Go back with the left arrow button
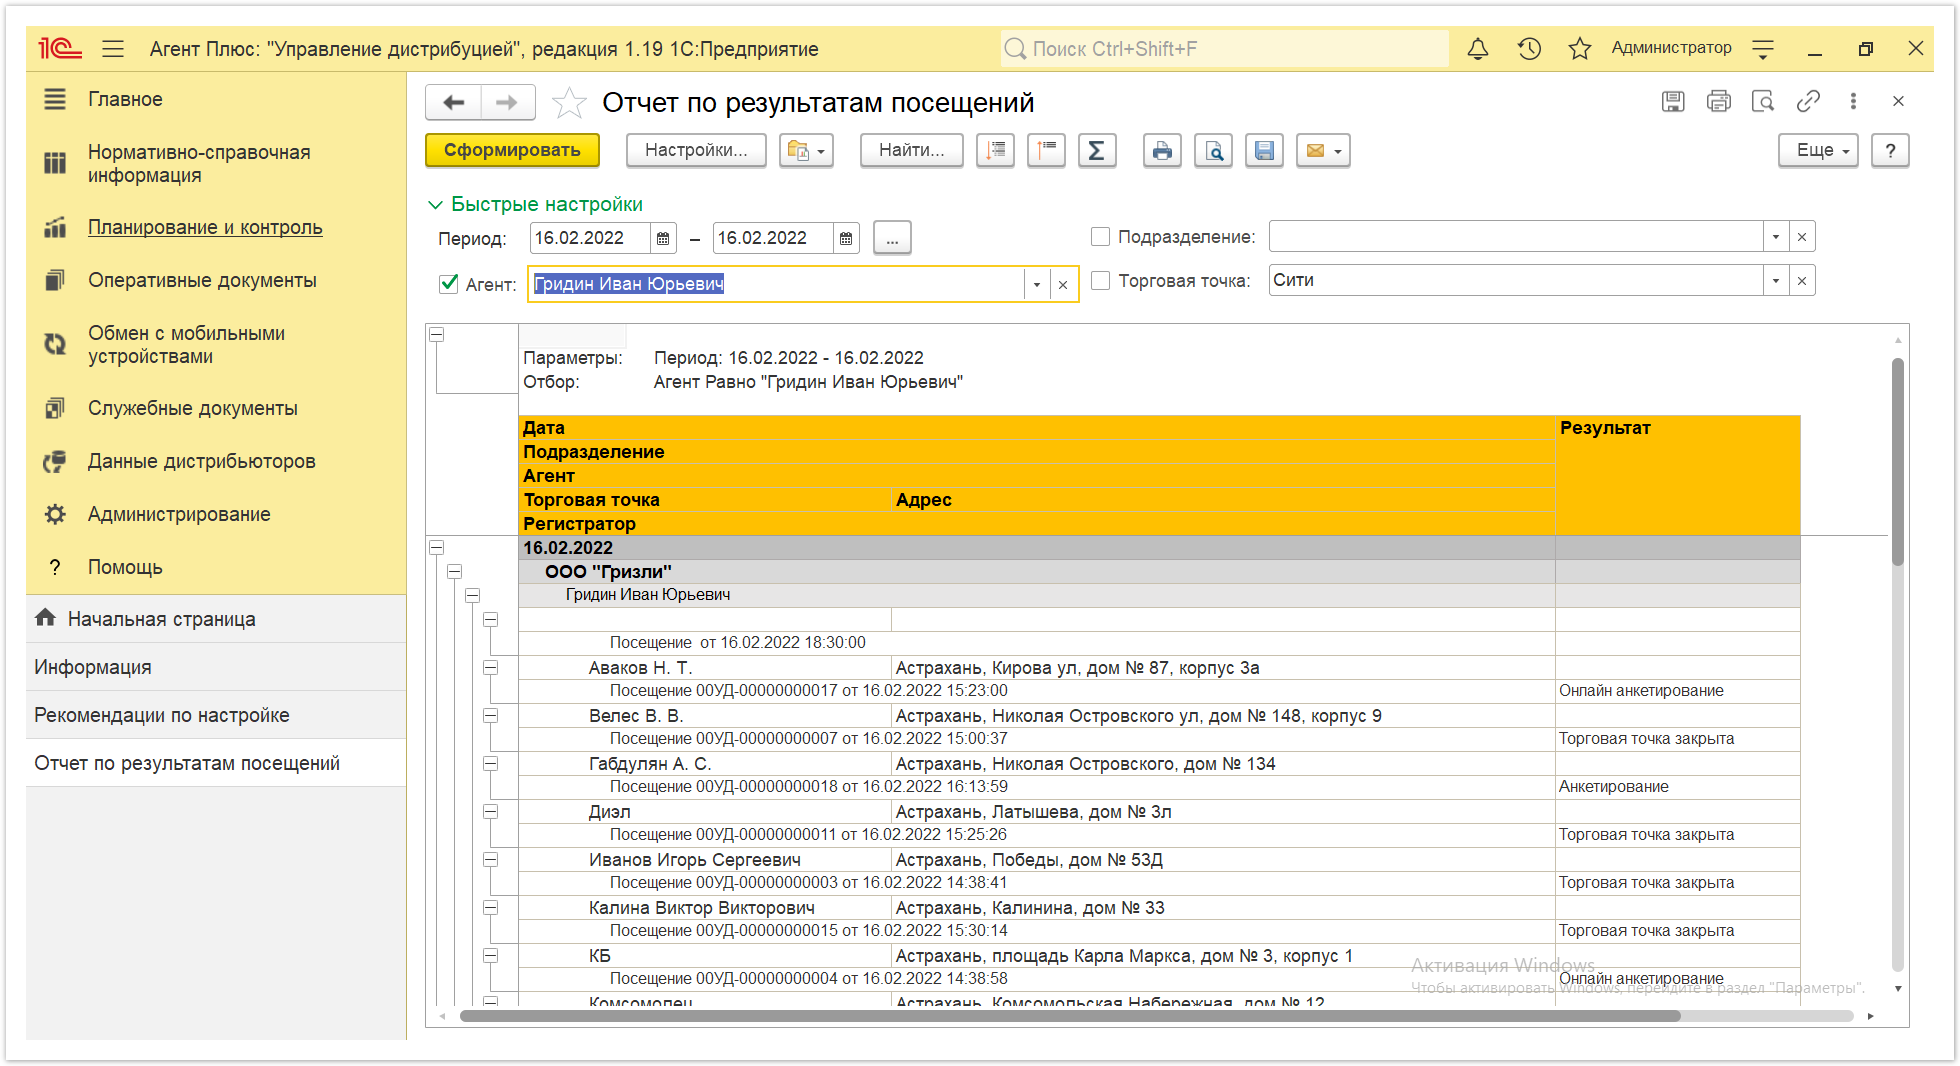Viewport: 1960px width, 1066px height. pos(454,102)
